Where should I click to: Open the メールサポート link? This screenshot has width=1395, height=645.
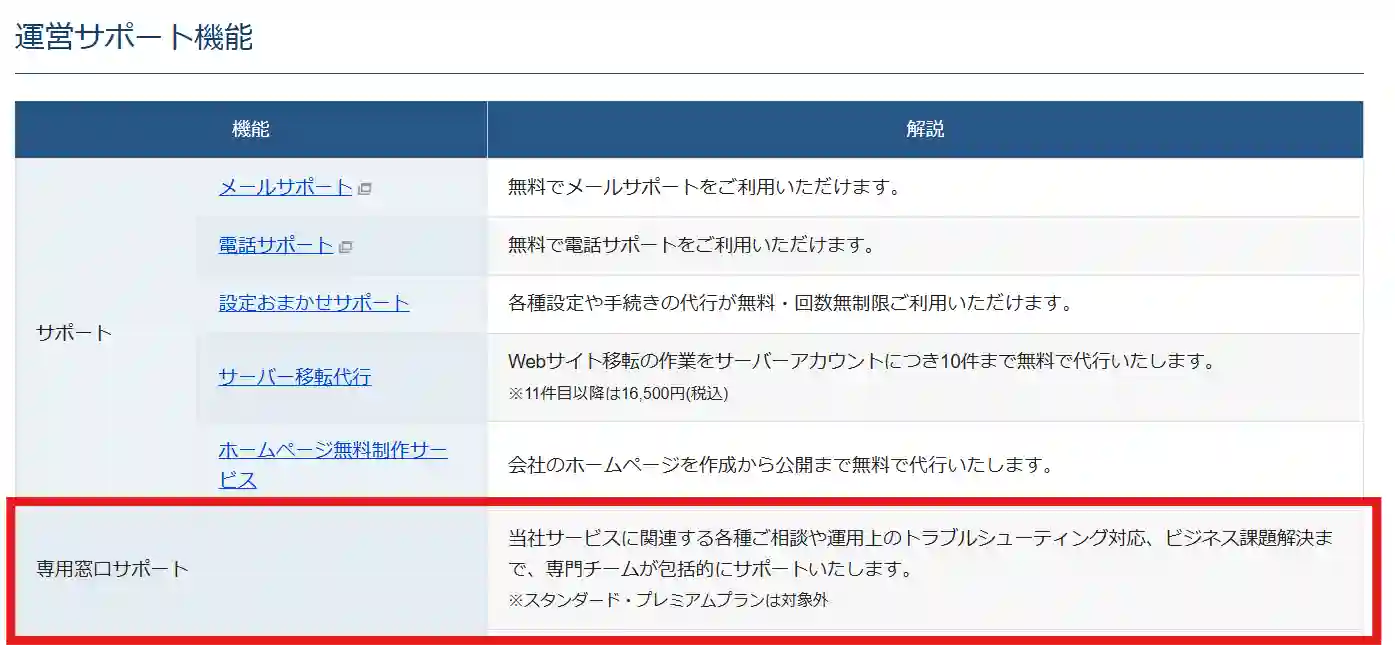285,187
